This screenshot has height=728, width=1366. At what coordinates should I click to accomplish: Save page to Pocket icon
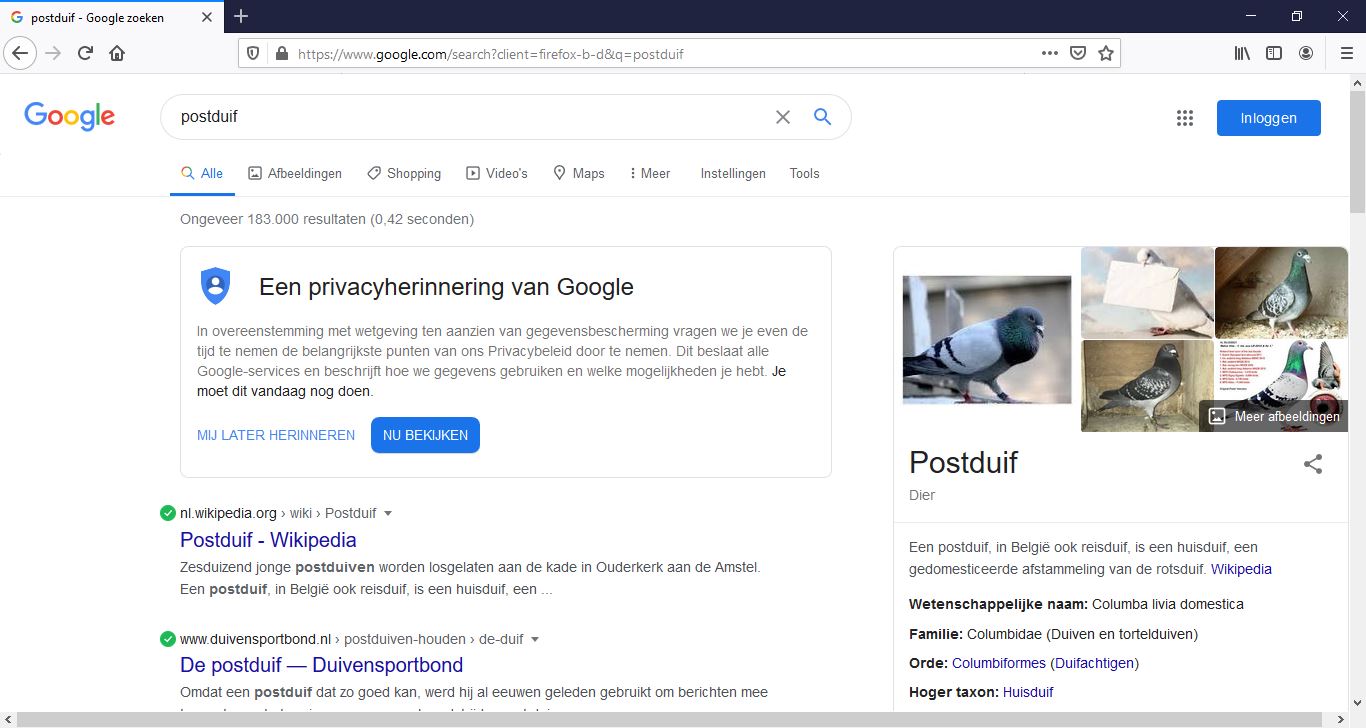(1078, 54)
